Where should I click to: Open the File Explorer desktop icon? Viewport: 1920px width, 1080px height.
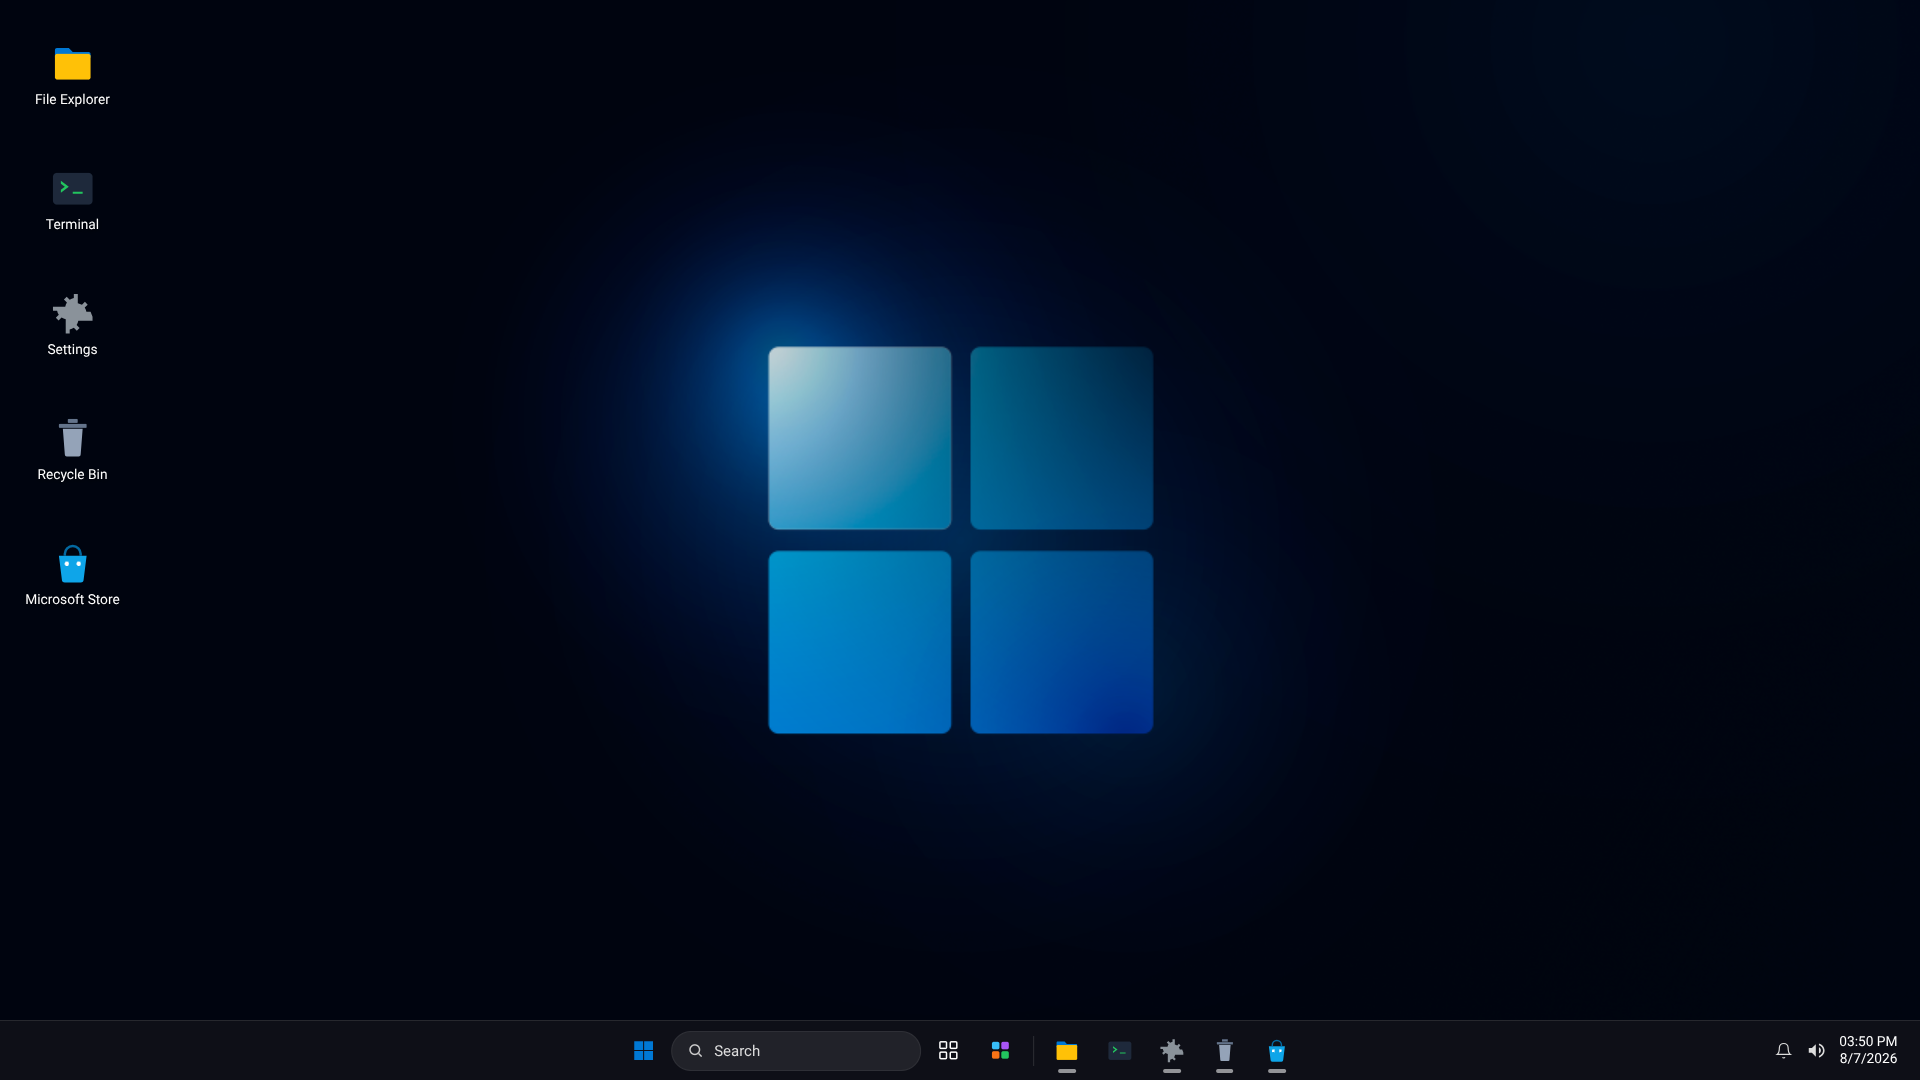[72, 75]
